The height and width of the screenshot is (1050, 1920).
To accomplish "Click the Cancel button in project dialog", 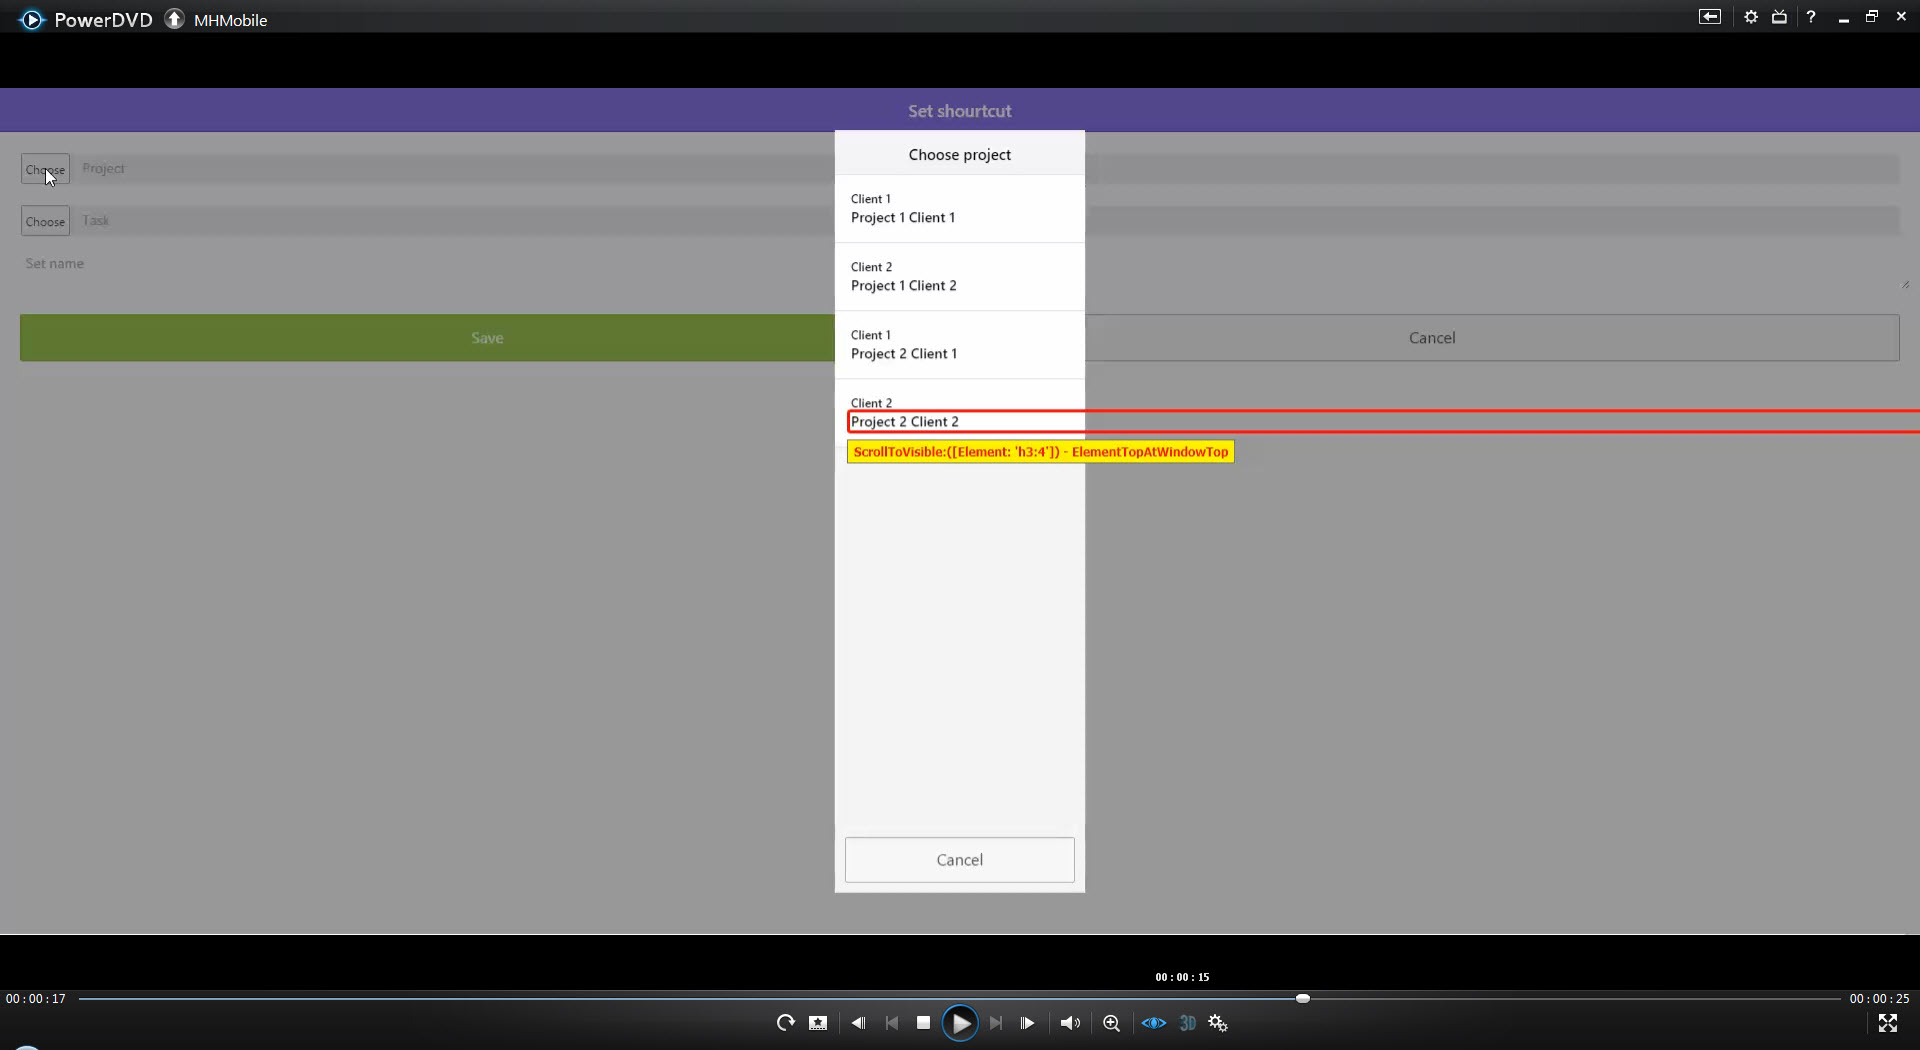I will pos(959,860).
